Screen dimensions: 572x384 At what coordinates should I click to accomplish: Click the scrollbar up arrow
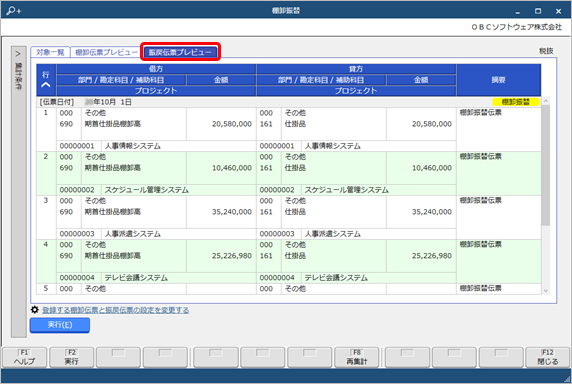click(x=546, y=101)
